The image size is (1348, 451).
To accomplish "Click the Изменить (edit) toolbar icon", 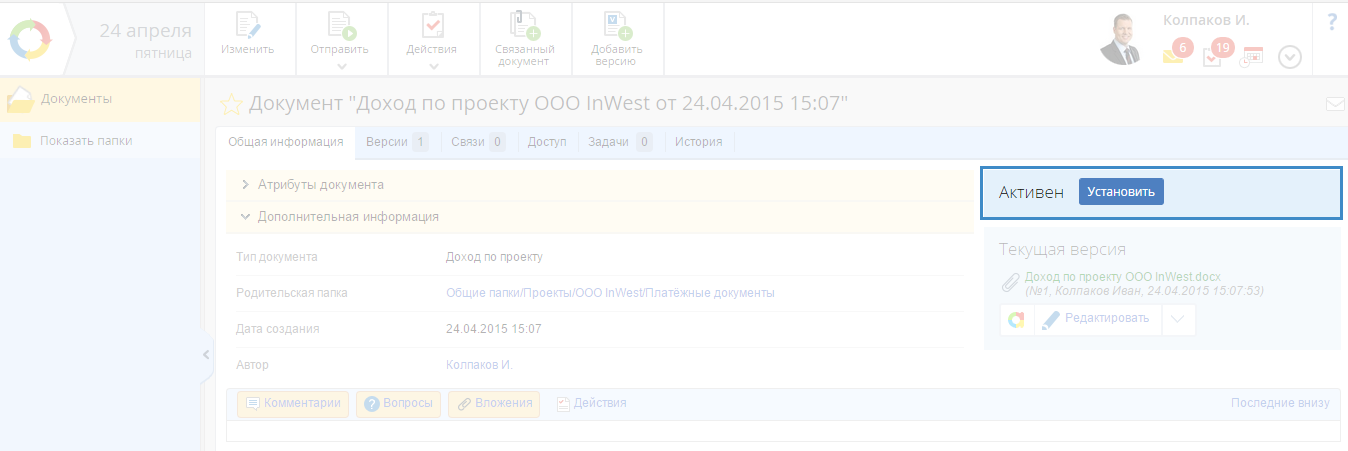I will (x=247, y=26).
